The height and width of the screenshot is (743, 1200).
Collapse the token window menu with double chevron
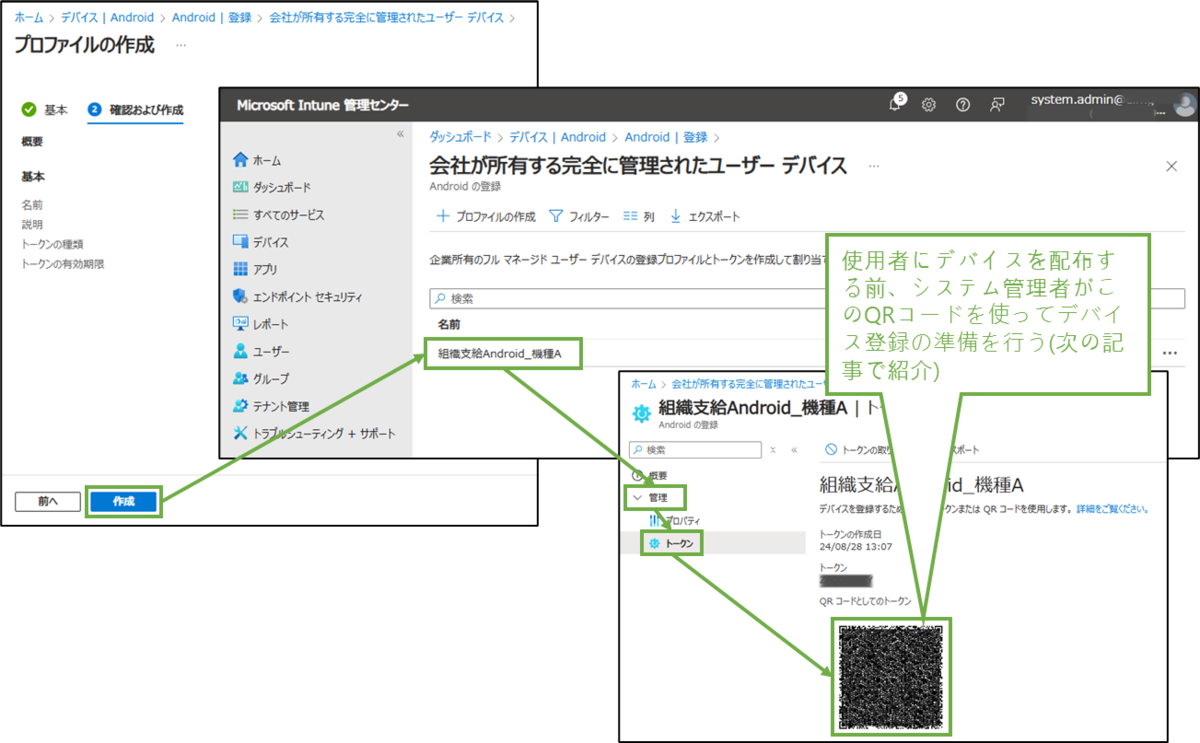pos(794,450)
